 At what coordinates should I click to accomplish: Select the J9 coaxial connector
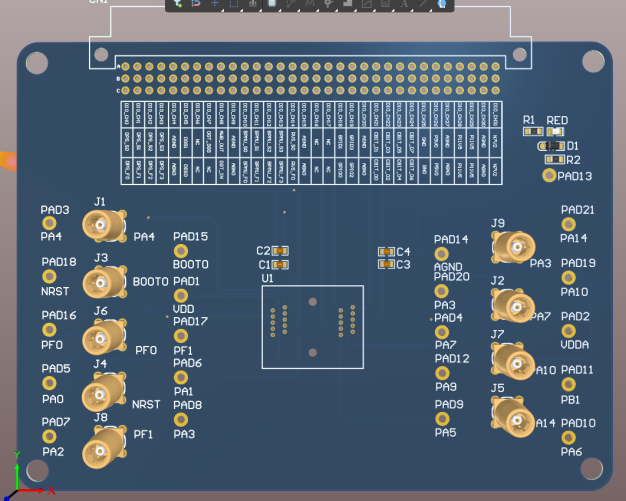tap(513, 246)
